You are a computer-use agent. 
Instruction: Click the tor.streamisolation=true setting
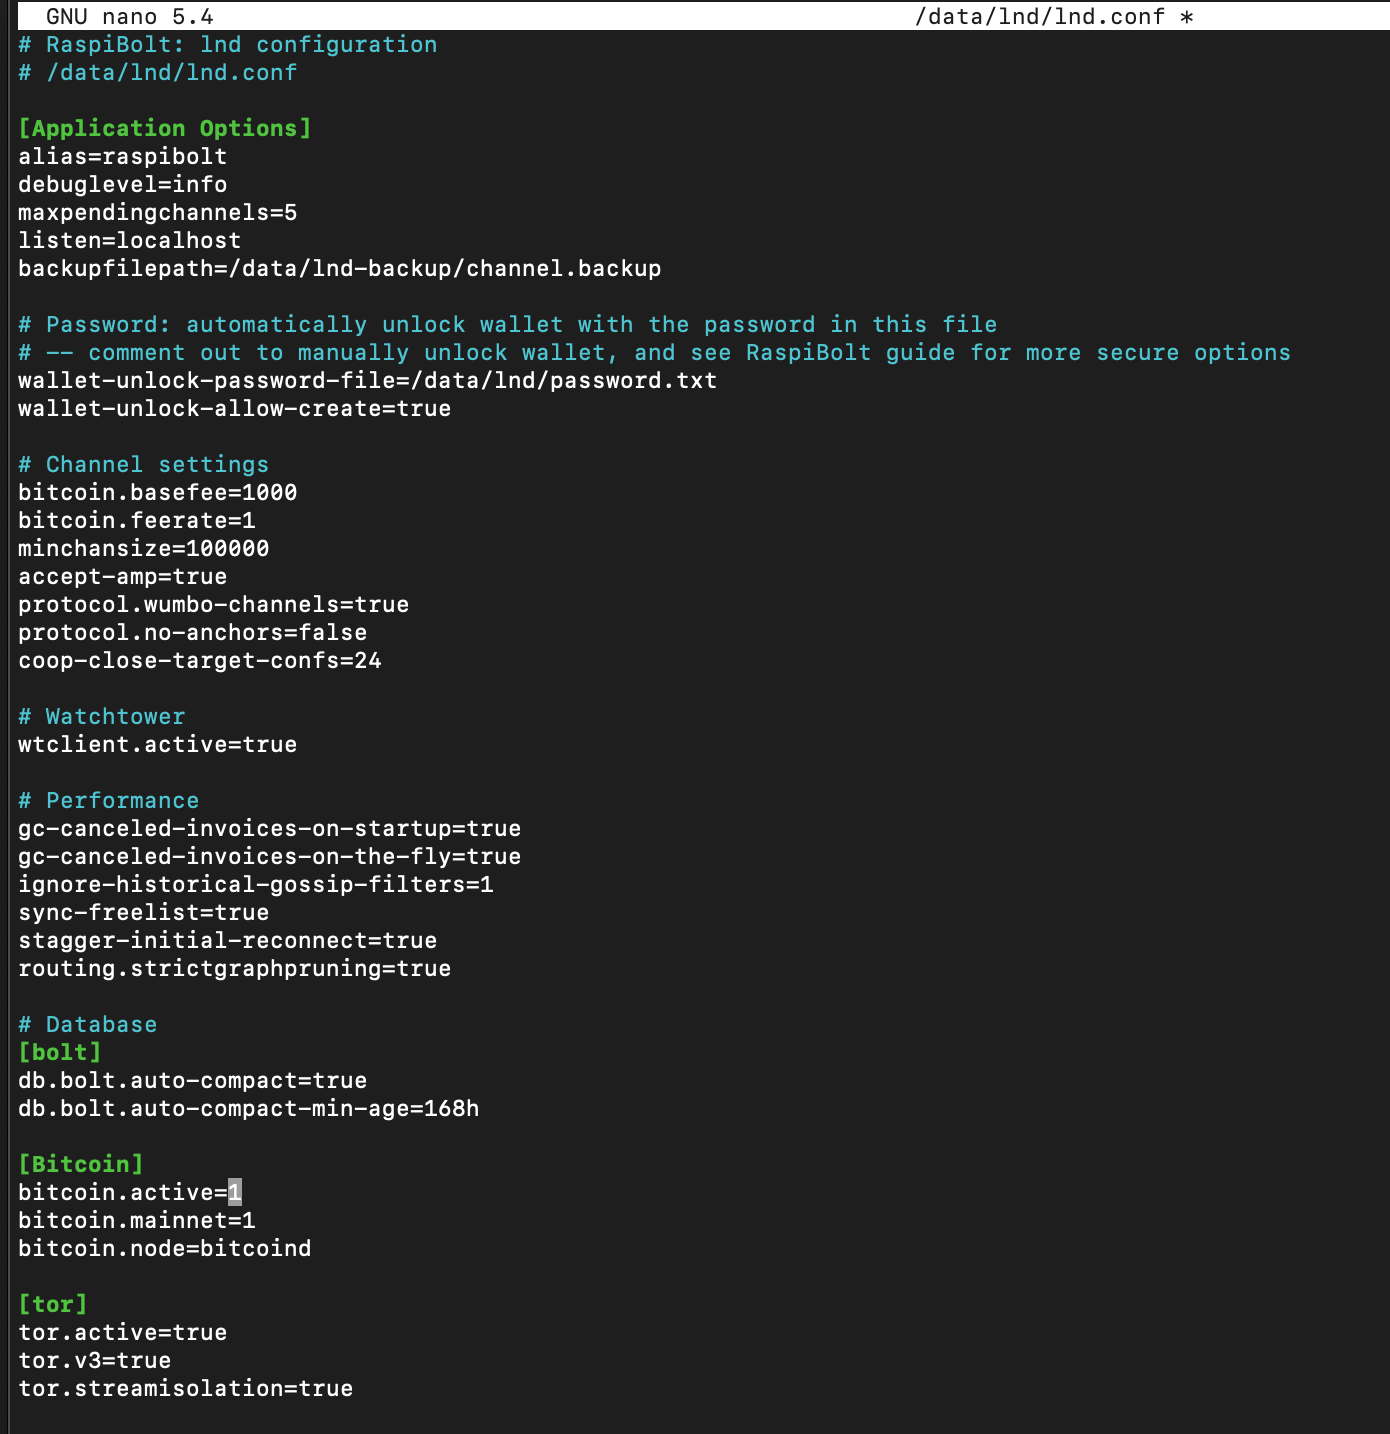click(x=185, y=1388)
